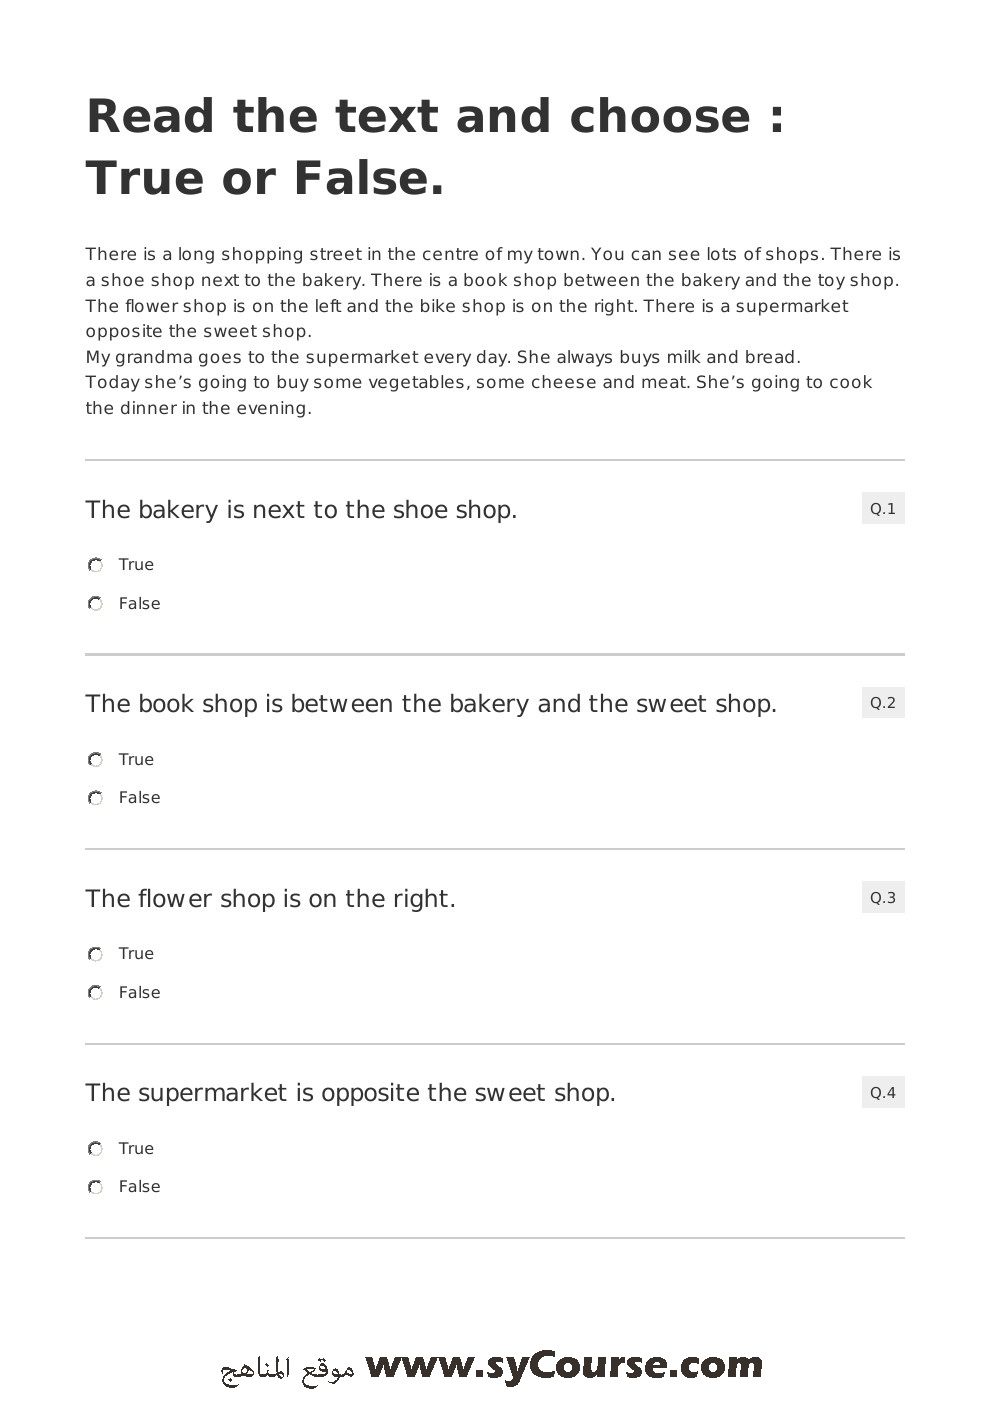The height and width of the screenshot is (1403, 992).
Task: Click the 'book shop is between' statement text
Action: tap(431, 704)
